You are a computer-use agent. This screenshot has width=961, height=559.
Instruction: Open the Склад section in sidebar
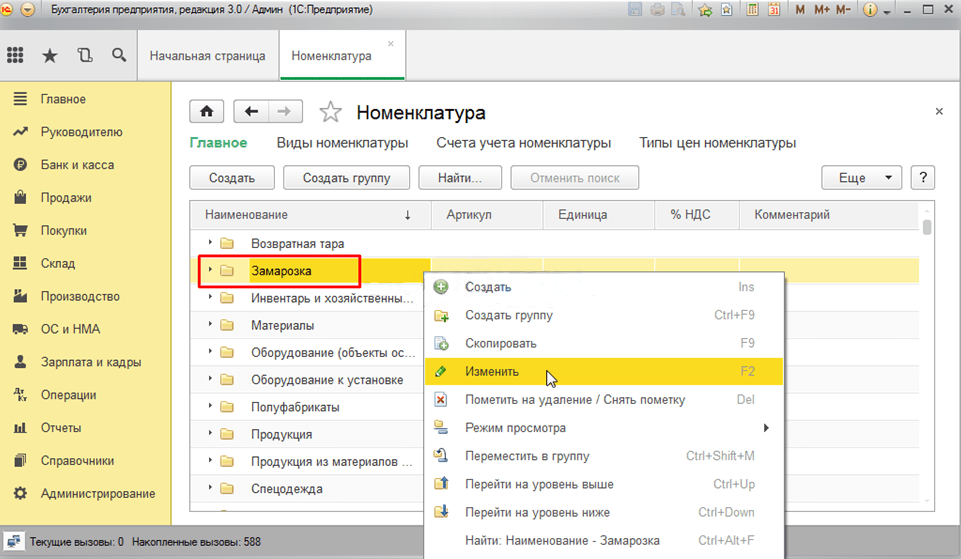point(57,264)
